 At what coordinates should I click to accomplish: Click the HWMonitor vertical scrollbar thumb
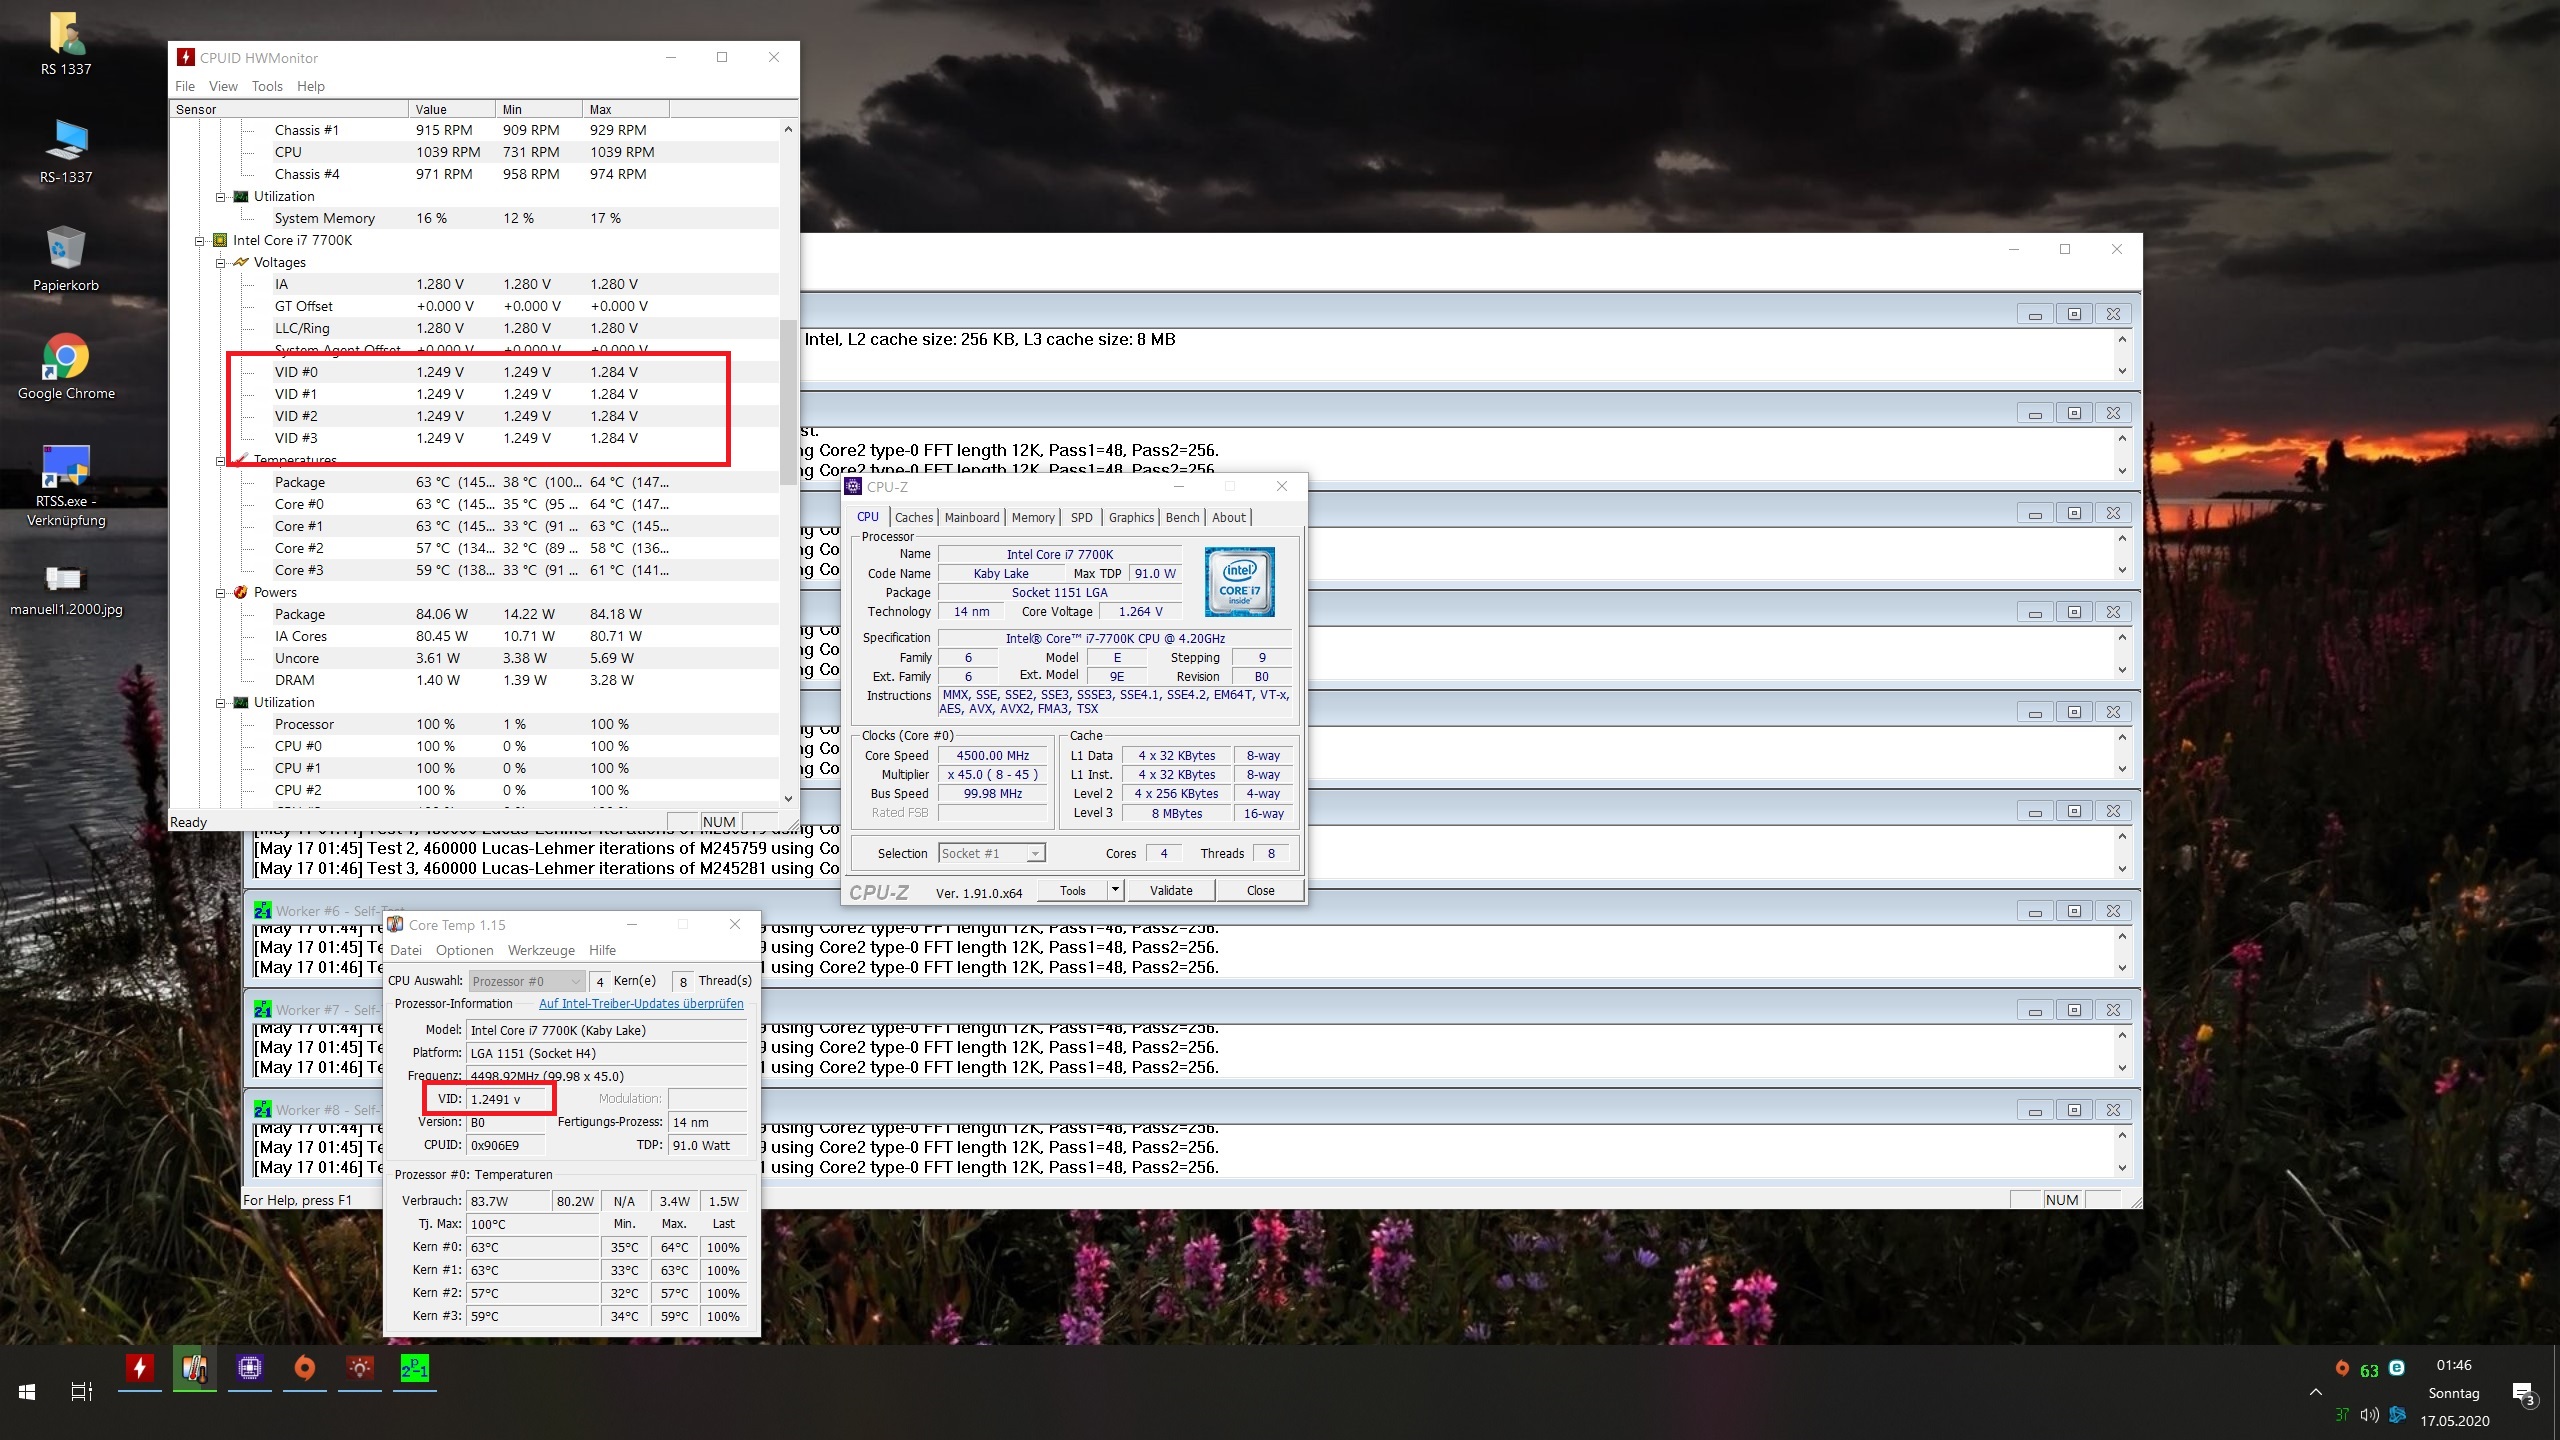788,400
